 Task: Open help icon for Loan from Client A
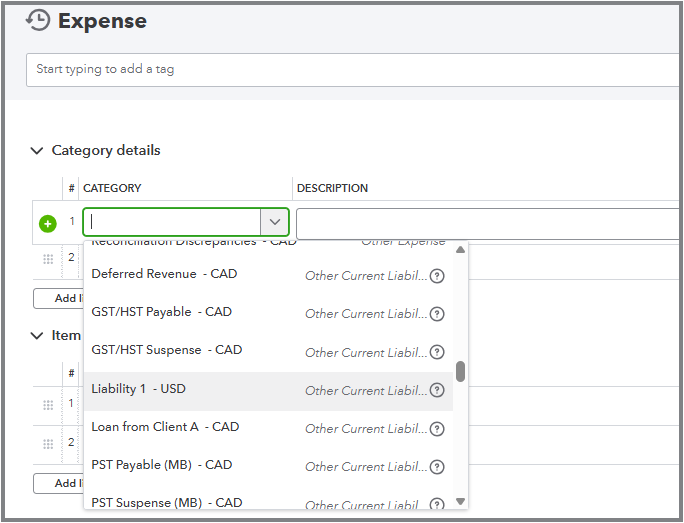[437, 428]
